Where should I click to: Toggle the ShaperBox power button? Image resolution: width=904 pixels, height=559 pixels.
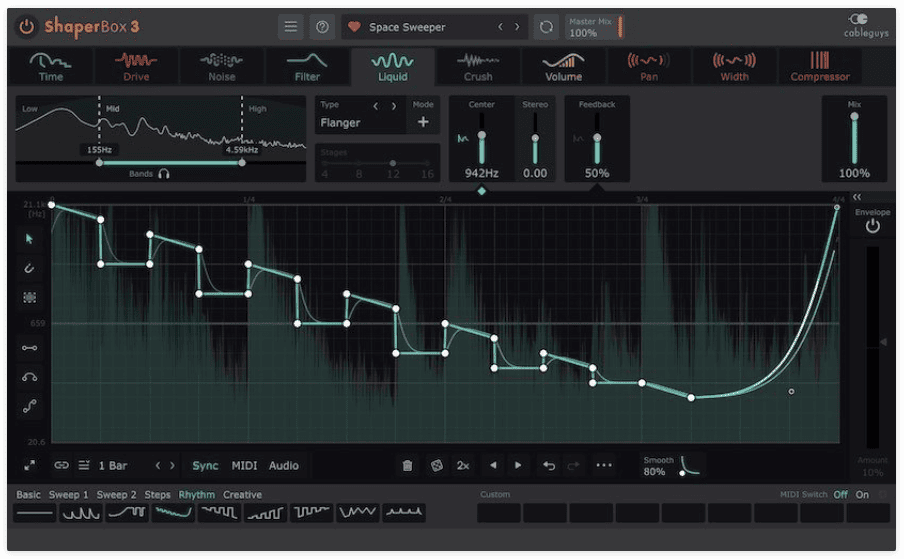27,27
